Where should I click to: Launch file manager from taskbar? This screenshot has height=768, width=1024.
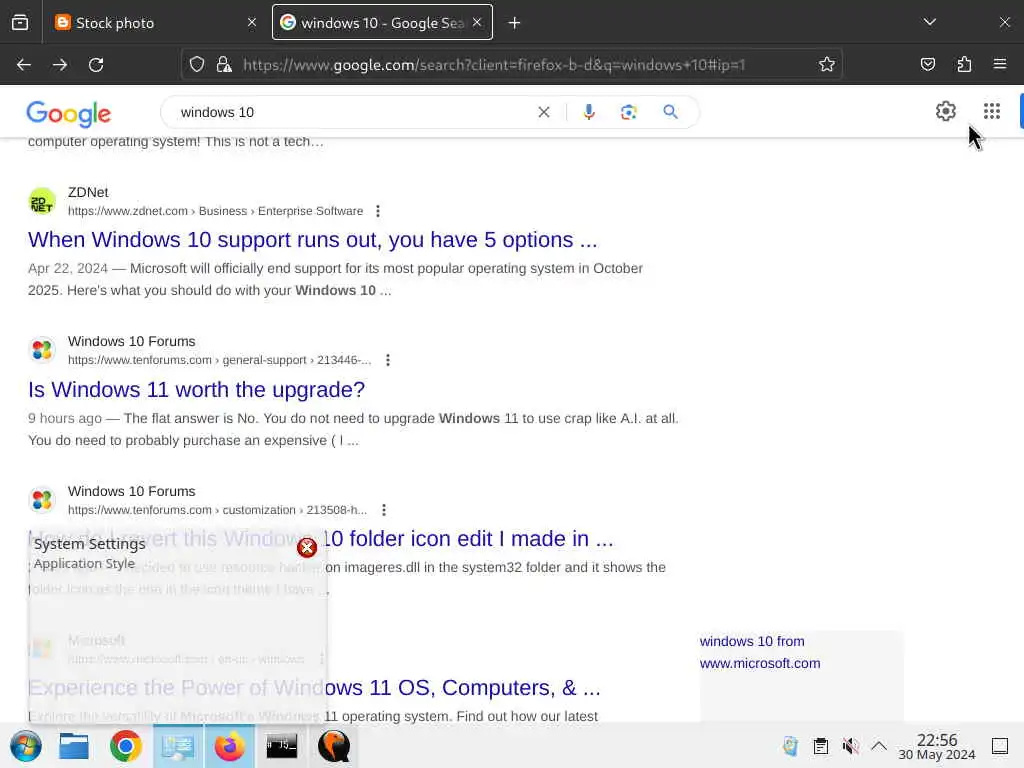pos(74,746)
